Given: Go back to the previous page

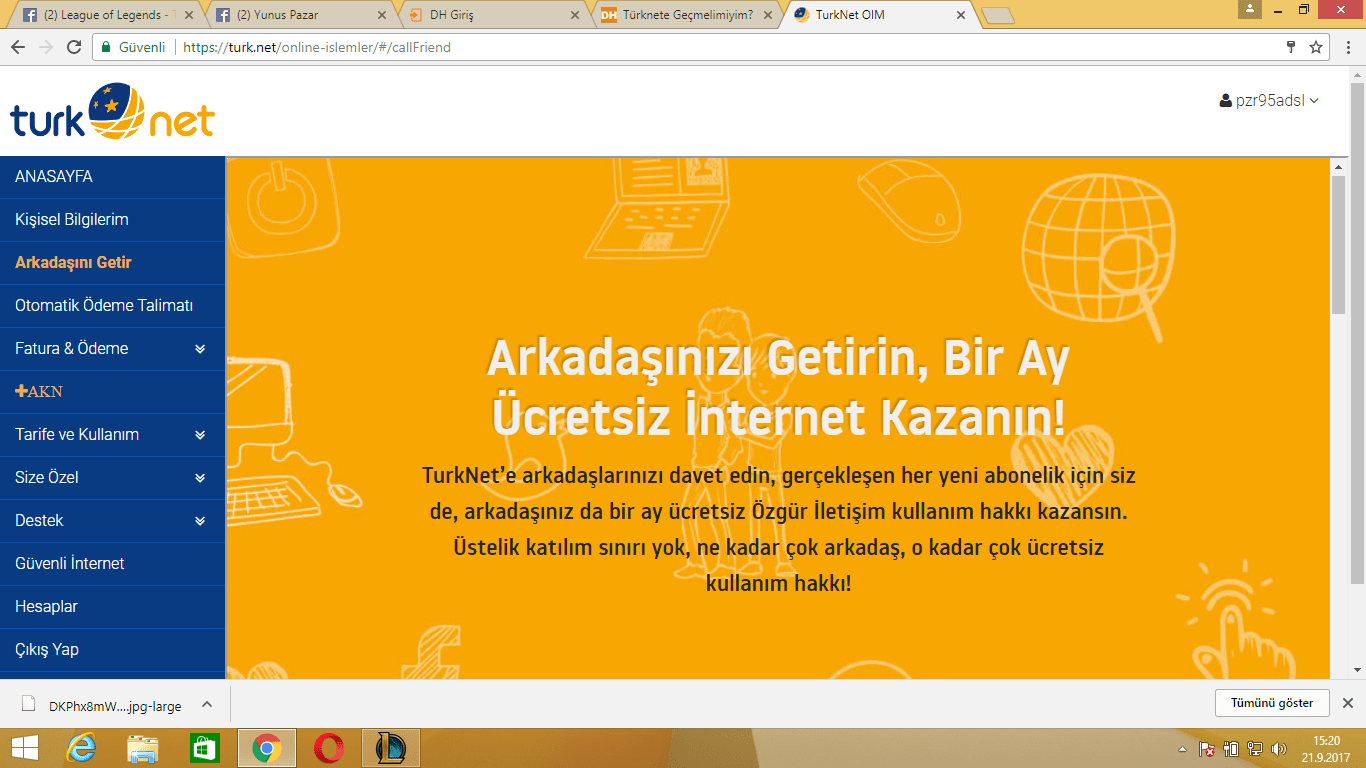Looking at the screenshot, I should tap(18, 47).
